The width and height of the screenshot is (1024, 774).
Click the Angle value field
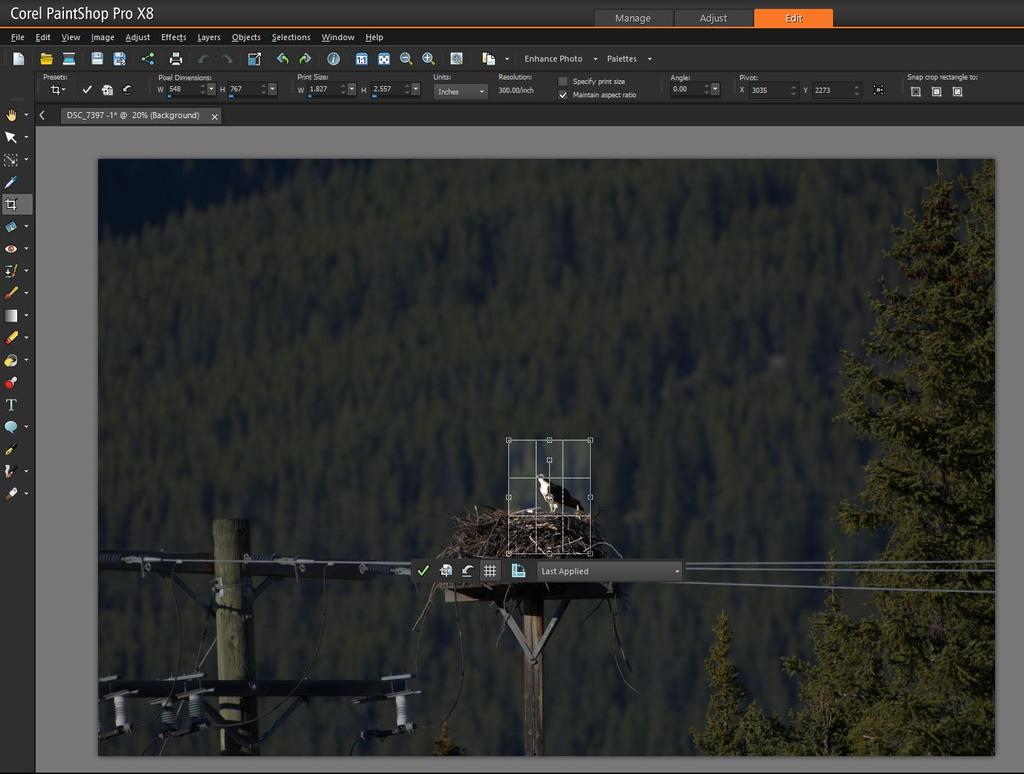pyautogui.click(x=689, y=89)
